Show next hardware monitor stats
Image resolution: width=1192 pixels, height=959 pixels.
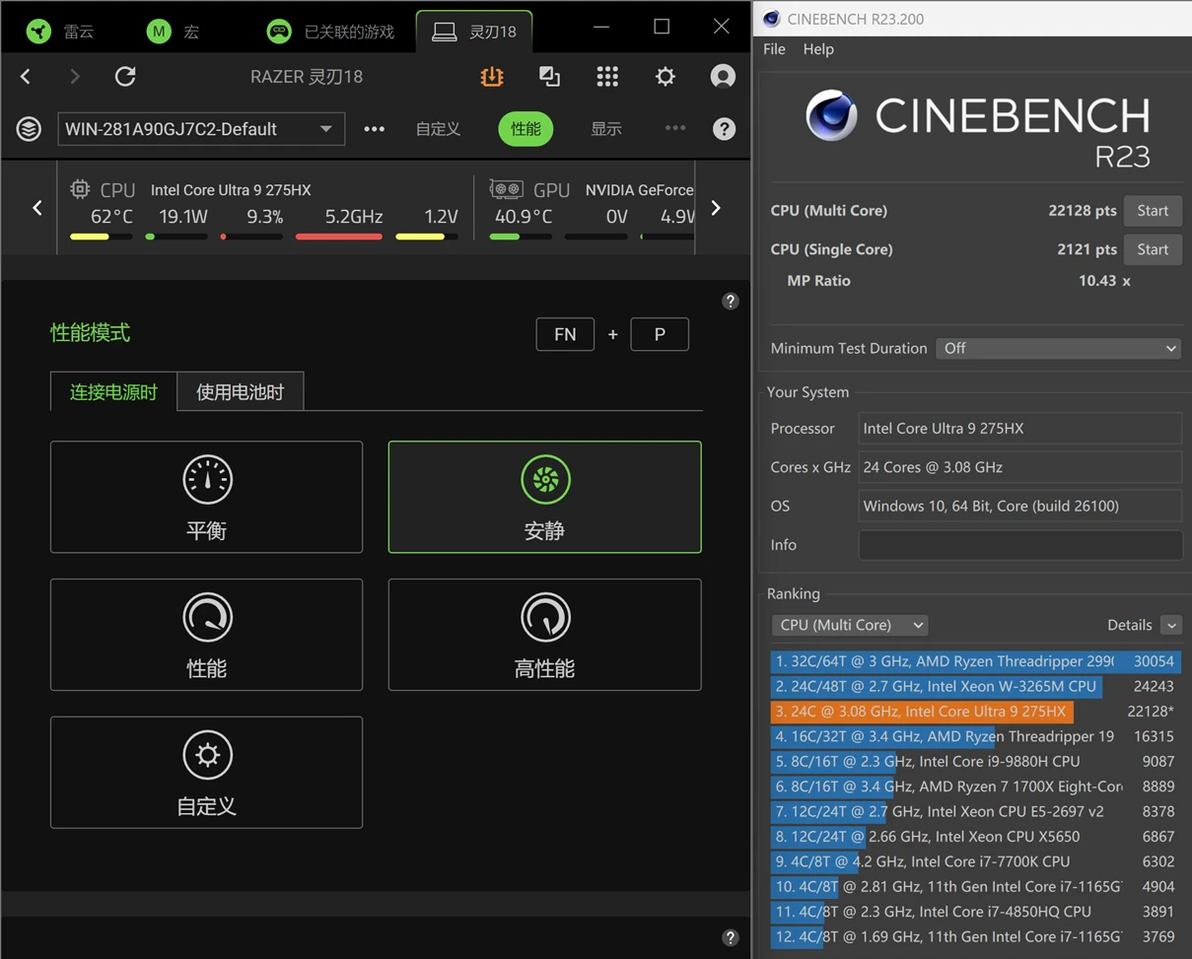715,207
